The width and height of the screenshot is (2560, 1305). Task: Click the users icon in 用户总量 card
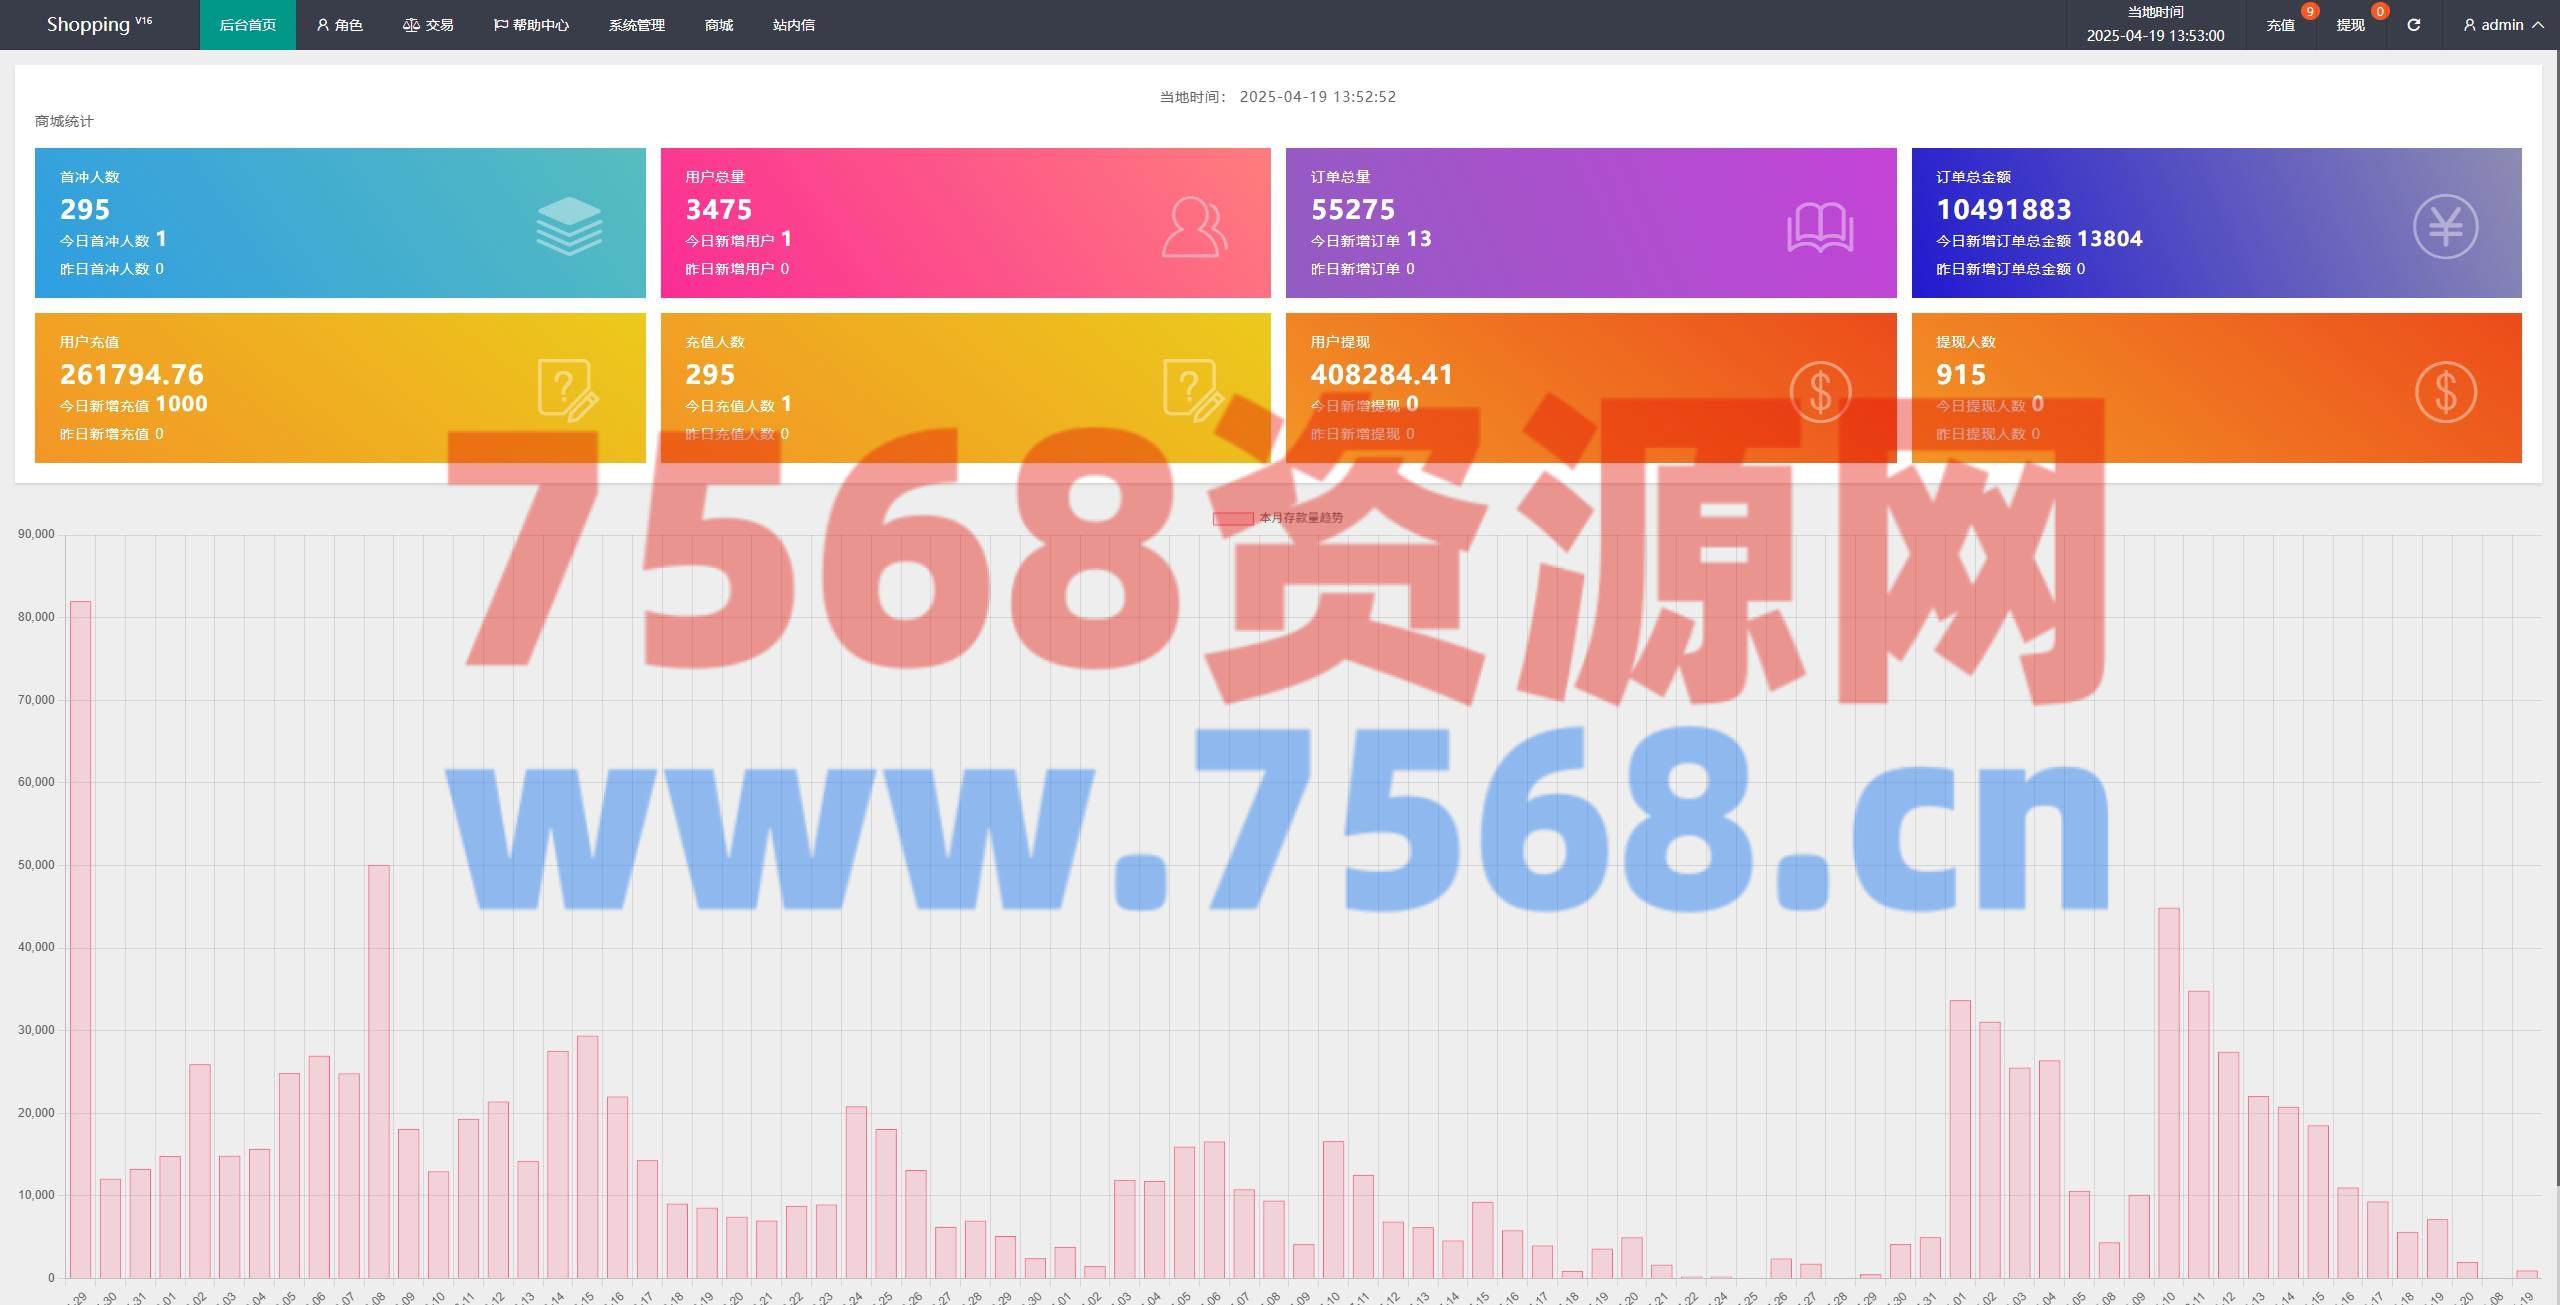1194,227
